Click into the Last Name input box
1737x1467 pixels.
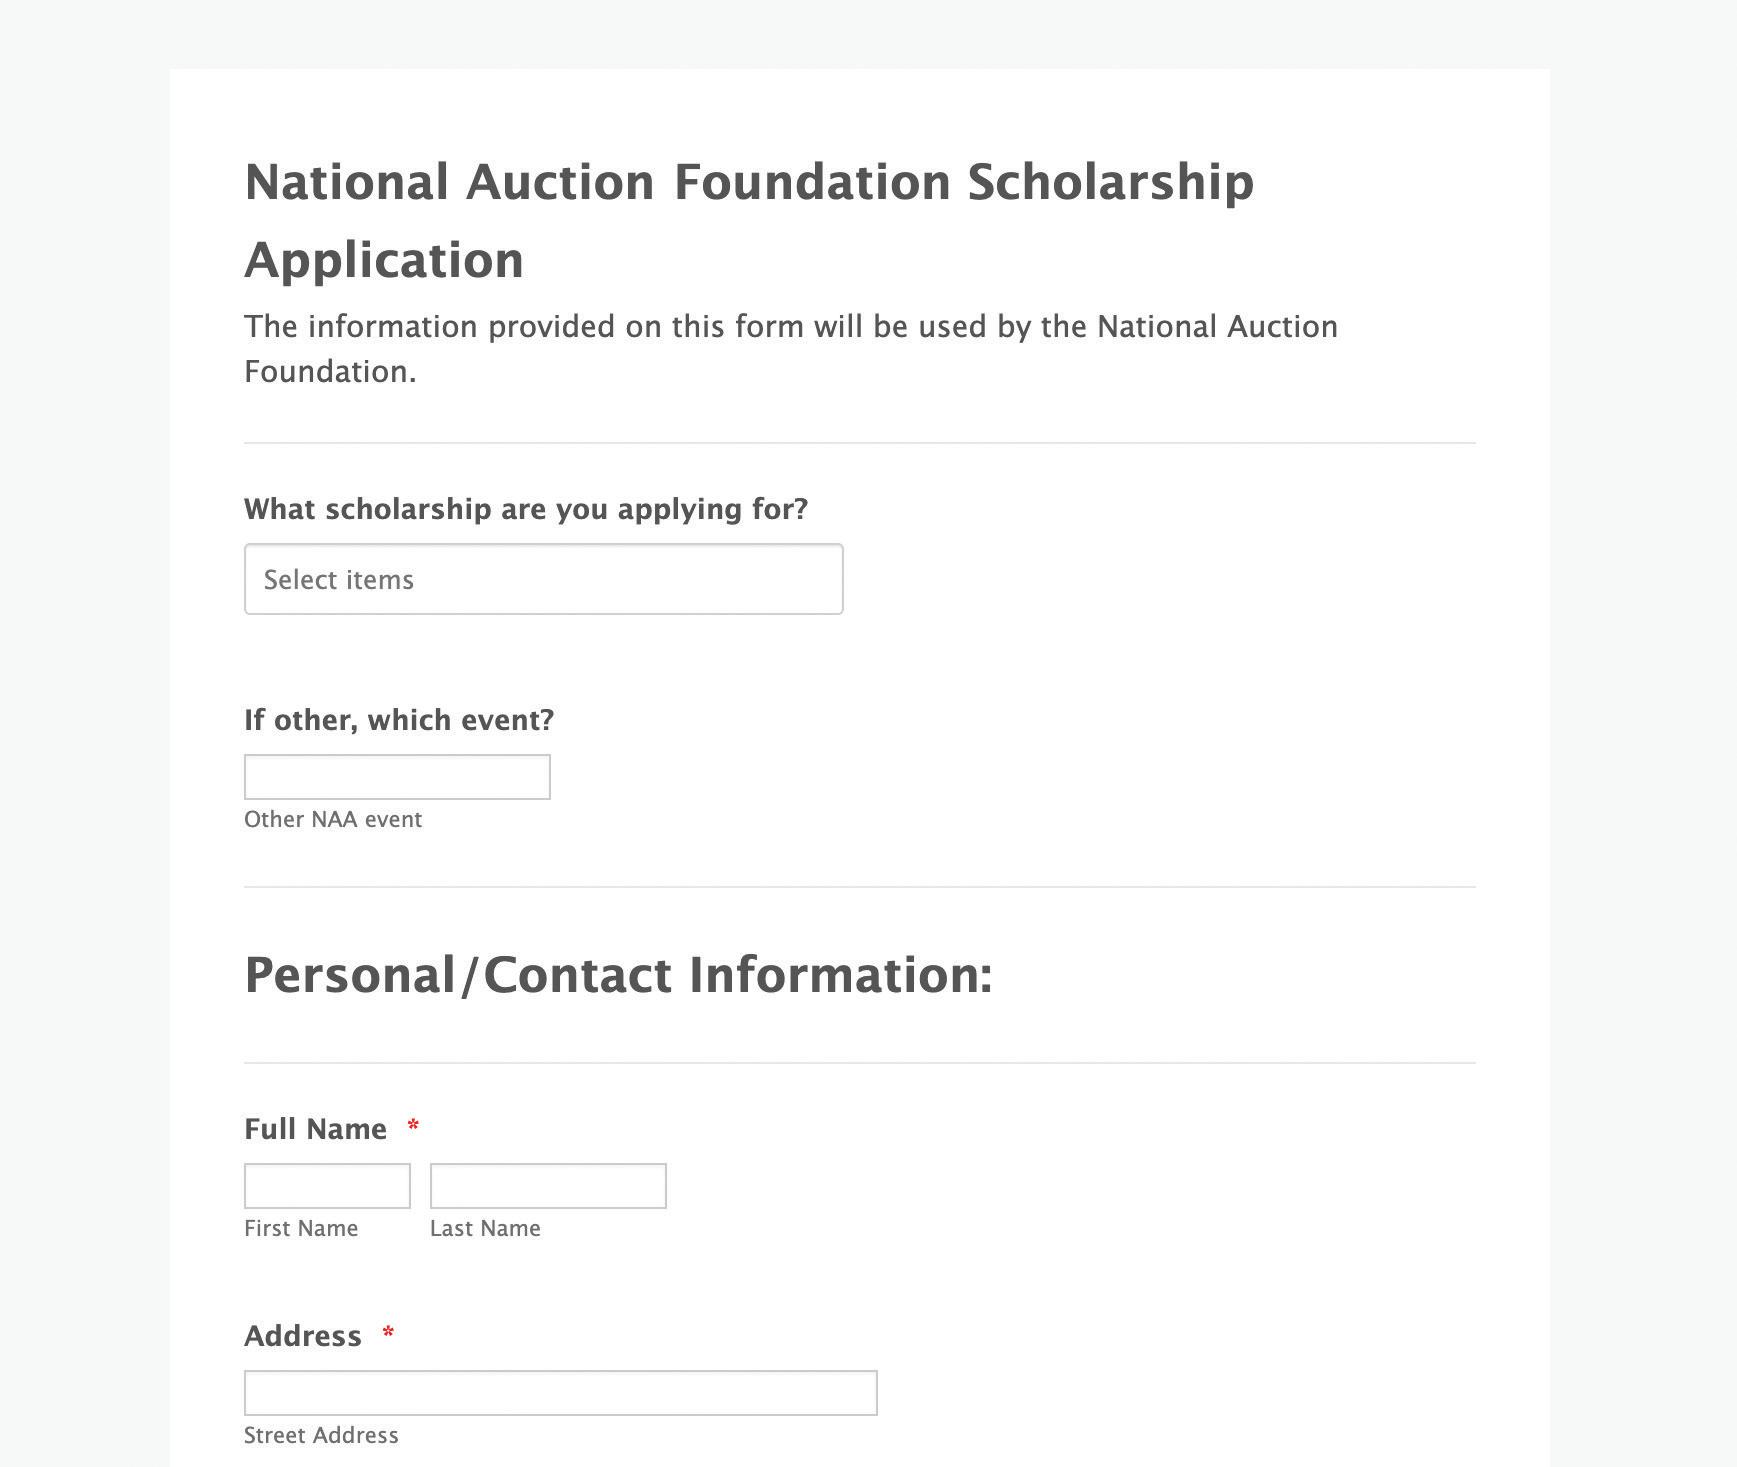(x=548, y=1186)
